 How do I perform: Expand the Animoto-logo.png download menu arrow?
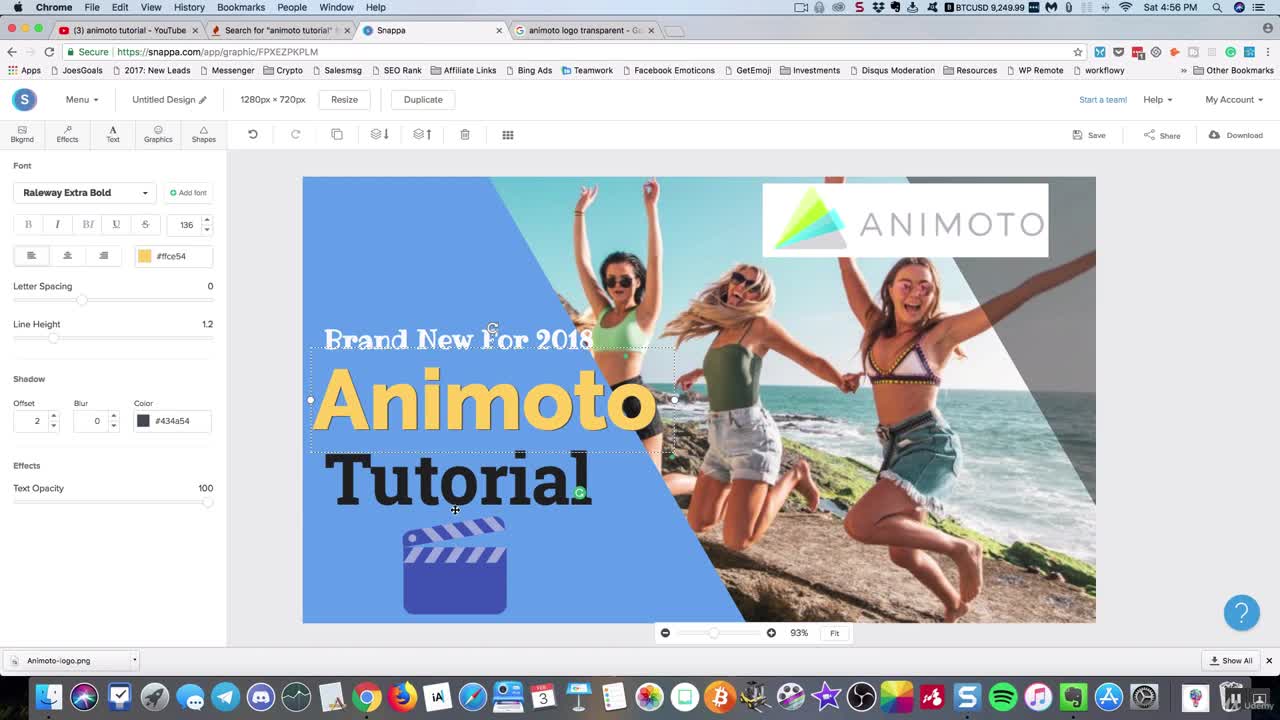tap(134, 660)
